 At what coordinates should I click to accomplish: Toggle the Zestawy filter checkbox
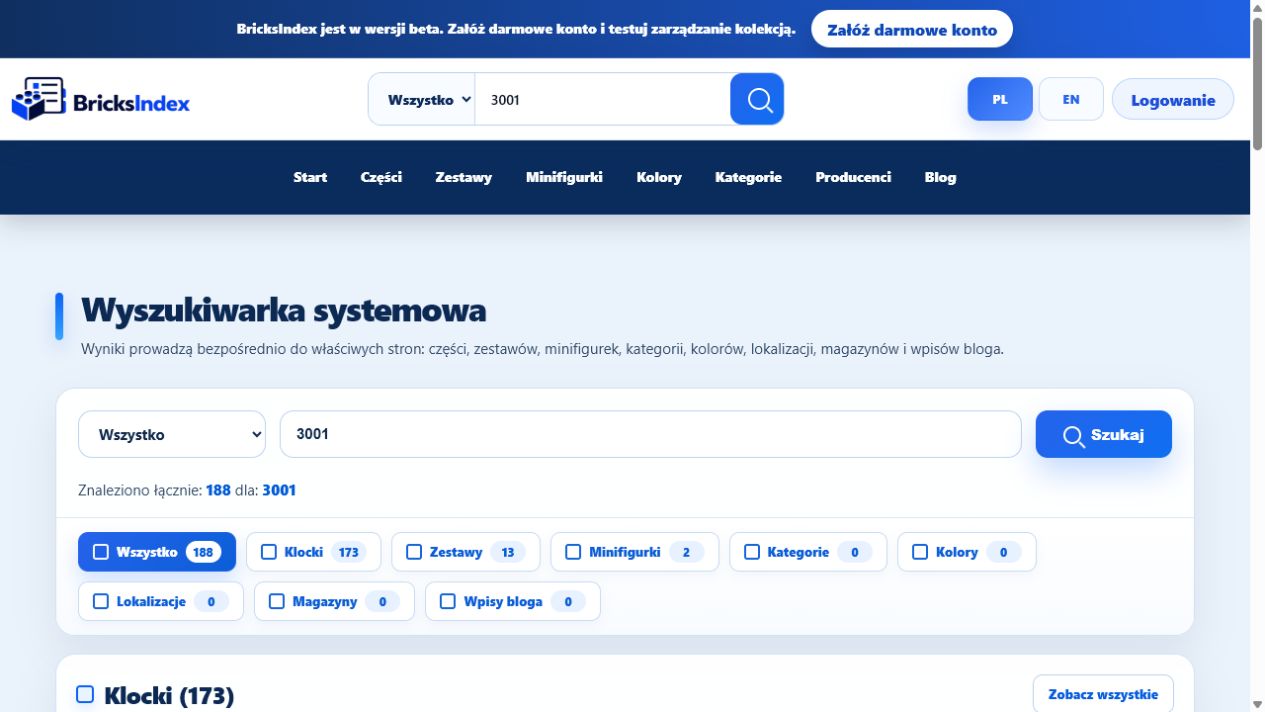pyautogui.click(x=414, y=552)
